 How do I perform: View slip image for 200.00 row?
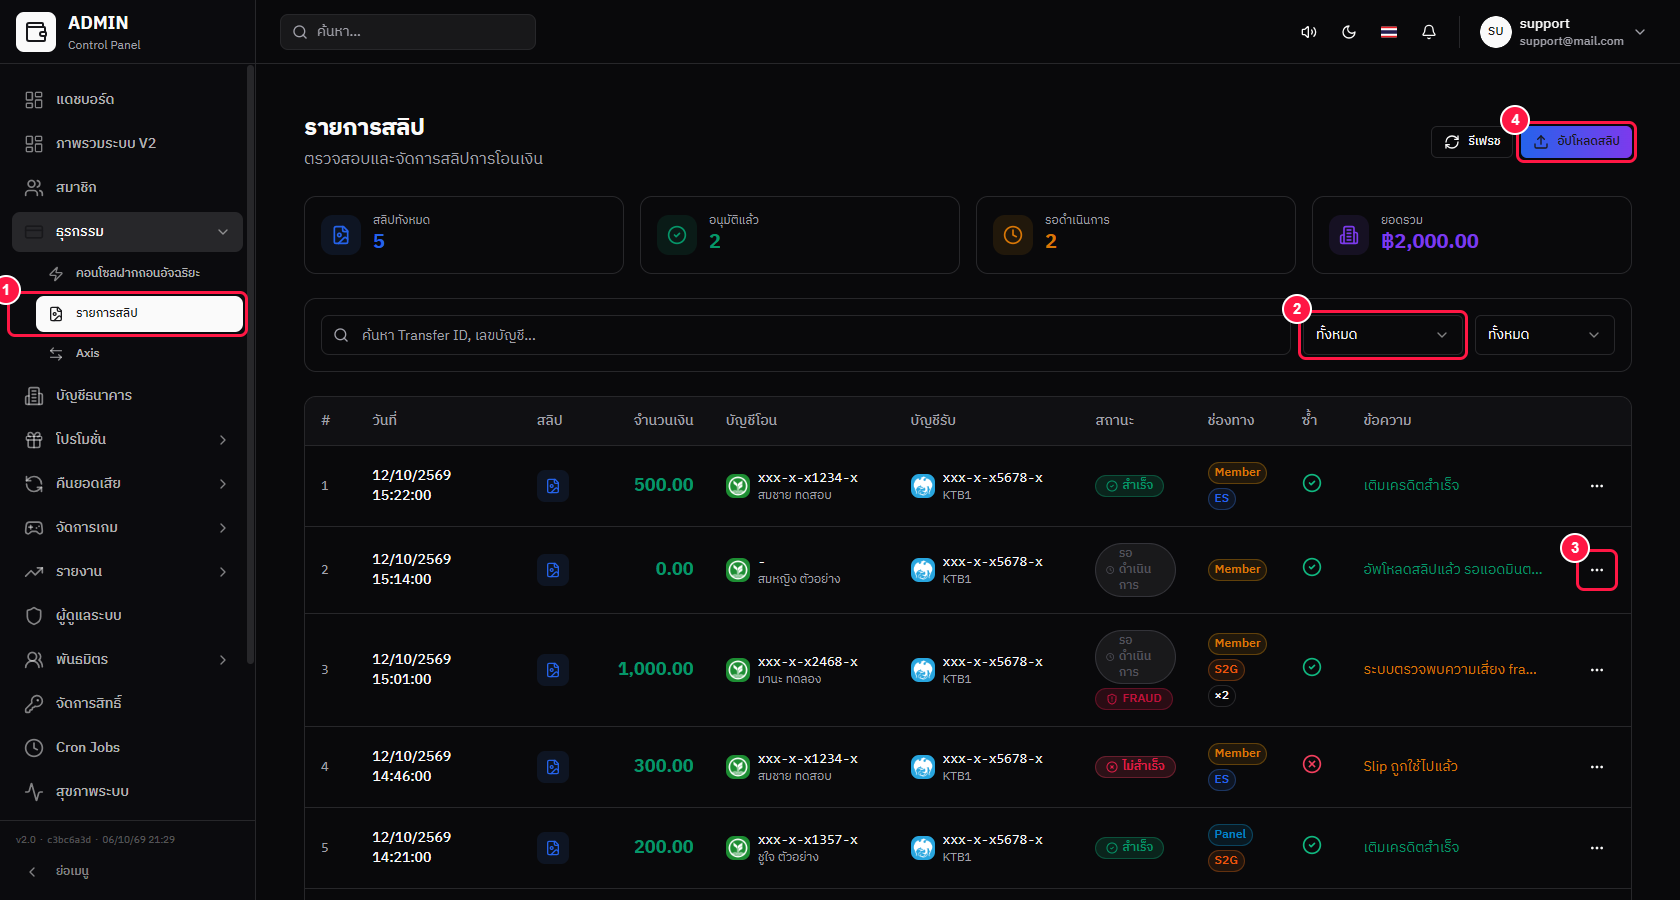point(553,848)
